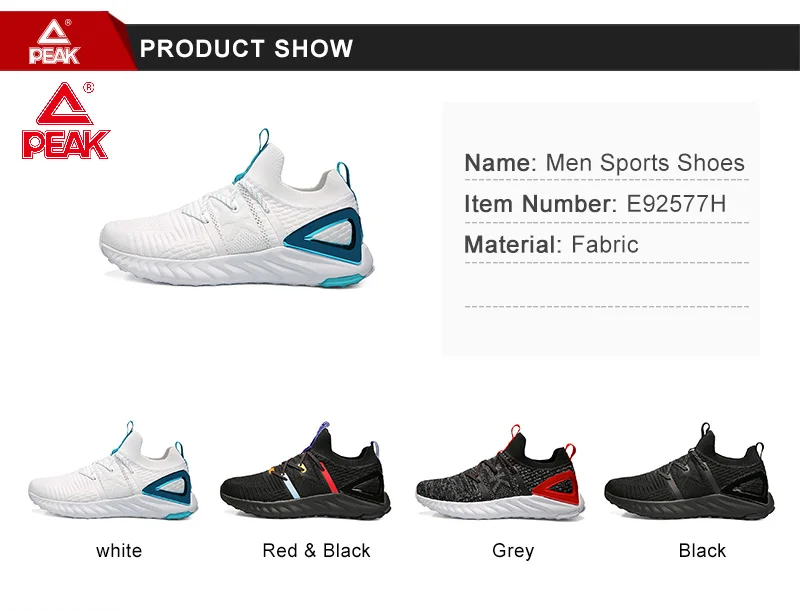Click the white PEAK logo in red banner
This screenshot has height=612, width=800.
(x=54, y=42)
